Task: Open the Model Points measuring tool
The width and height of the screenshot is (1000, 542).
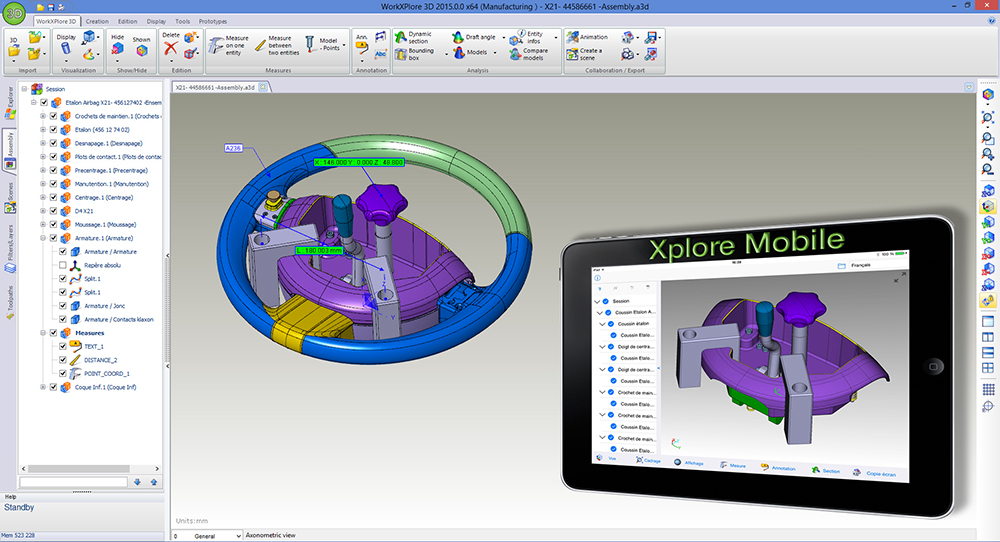Action: 323,44
